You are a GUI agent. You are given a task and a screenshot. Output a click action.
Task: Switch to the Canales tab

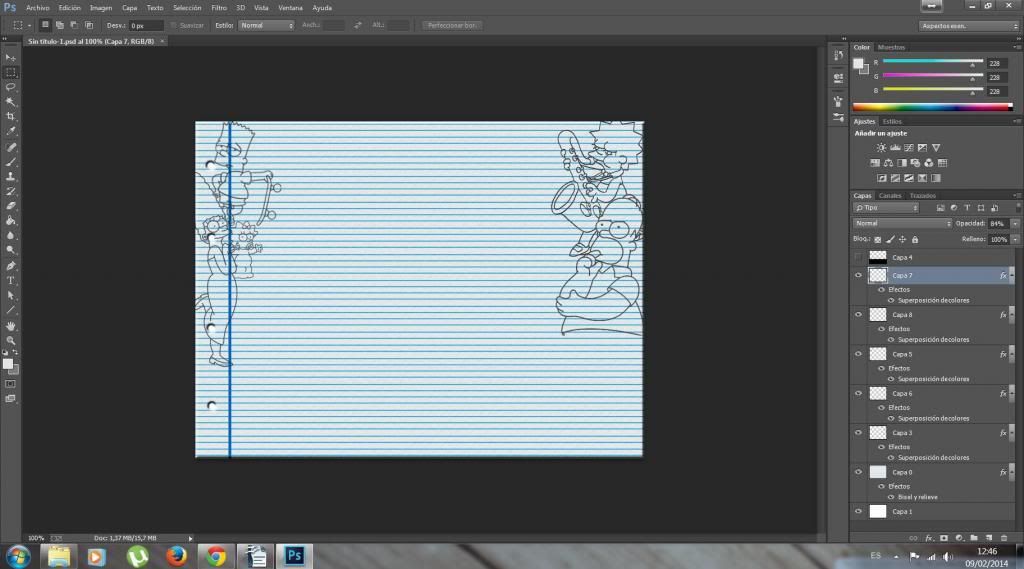[x=889, y=195]
